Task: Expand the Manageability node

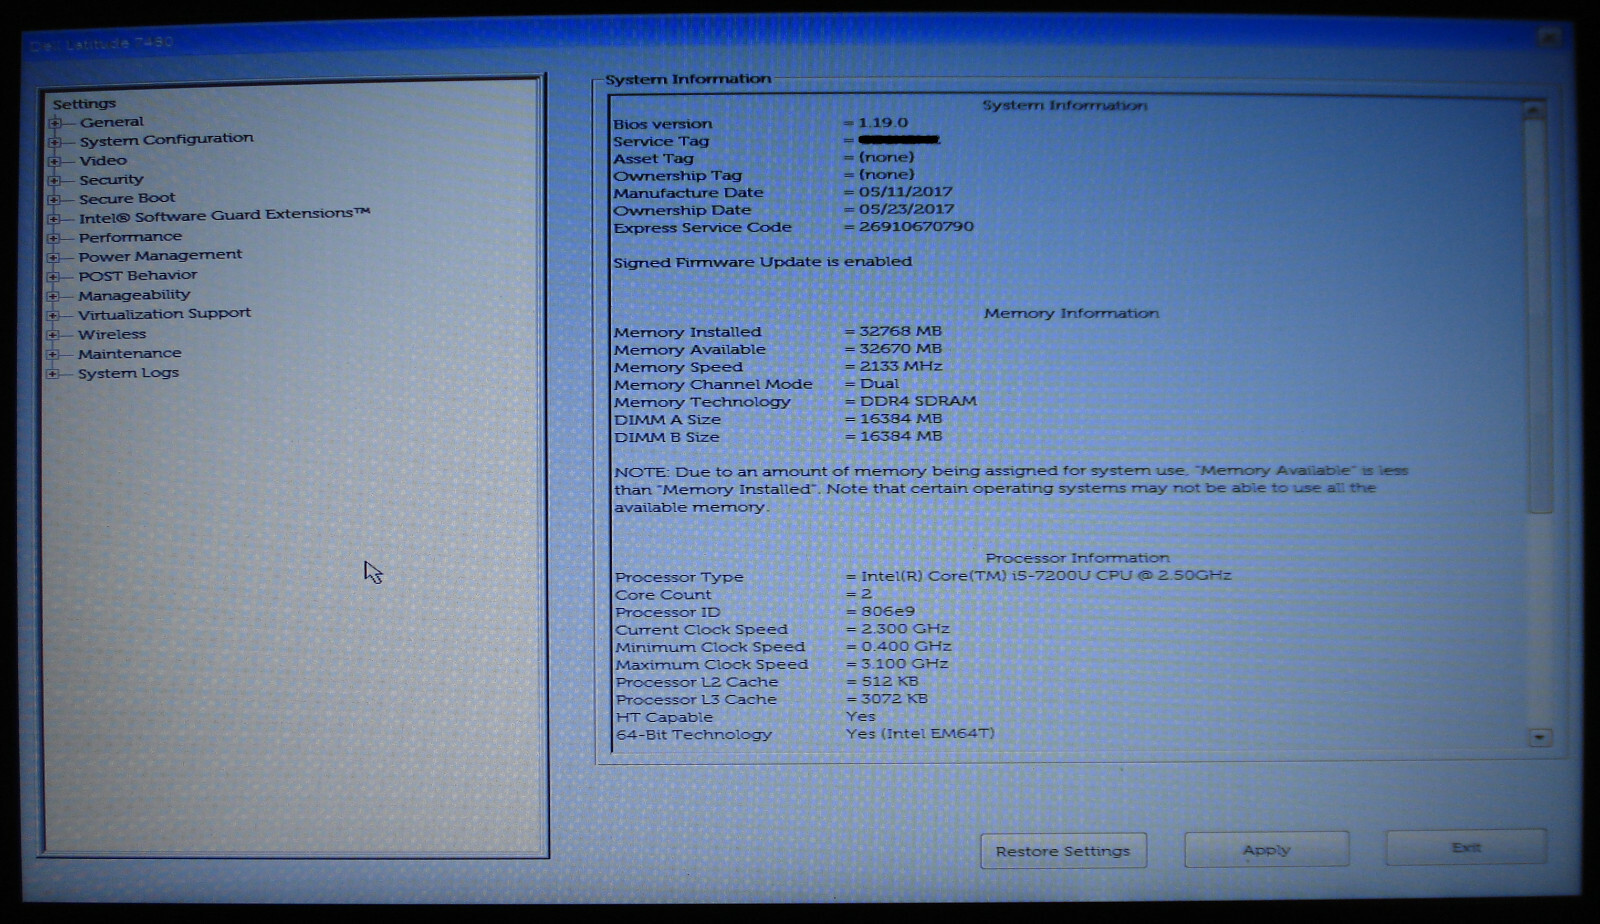Action: (x=53, y=296)
